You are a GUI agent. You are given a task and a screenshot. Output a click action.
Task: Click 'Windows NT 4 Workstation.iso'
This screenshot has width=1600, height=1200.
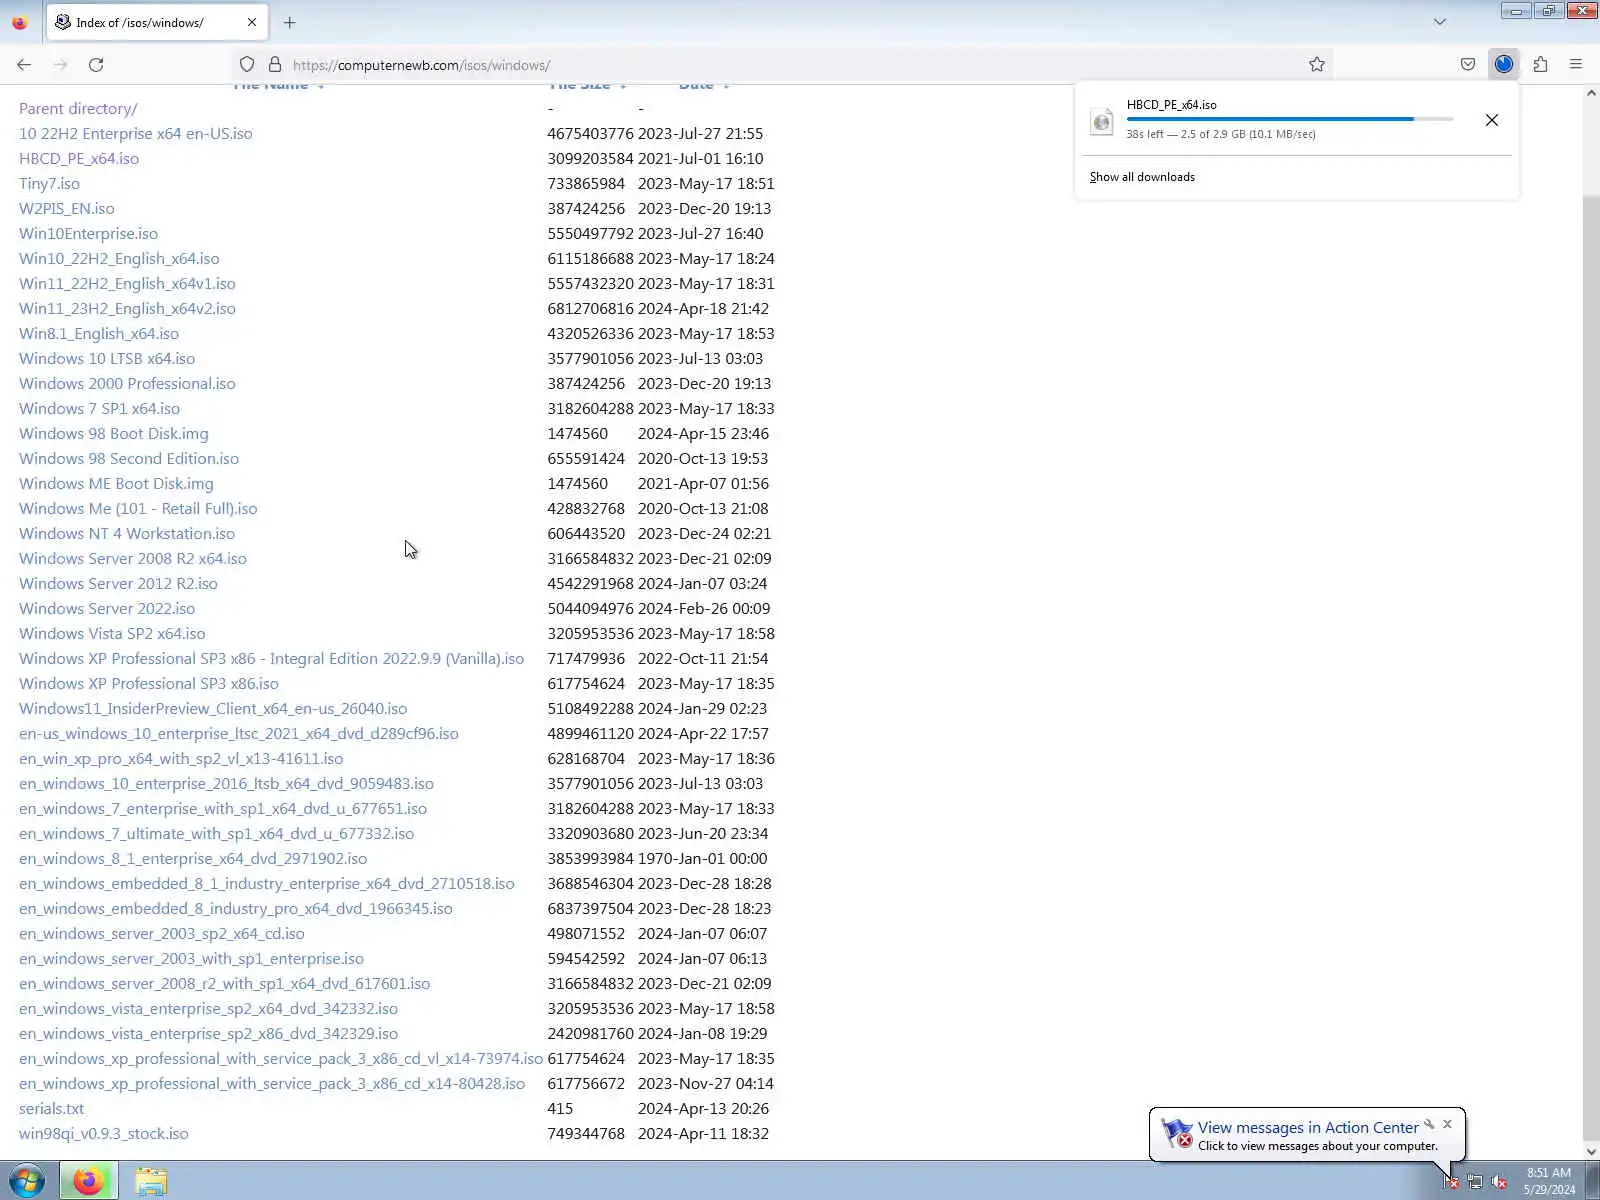(127, 533)
